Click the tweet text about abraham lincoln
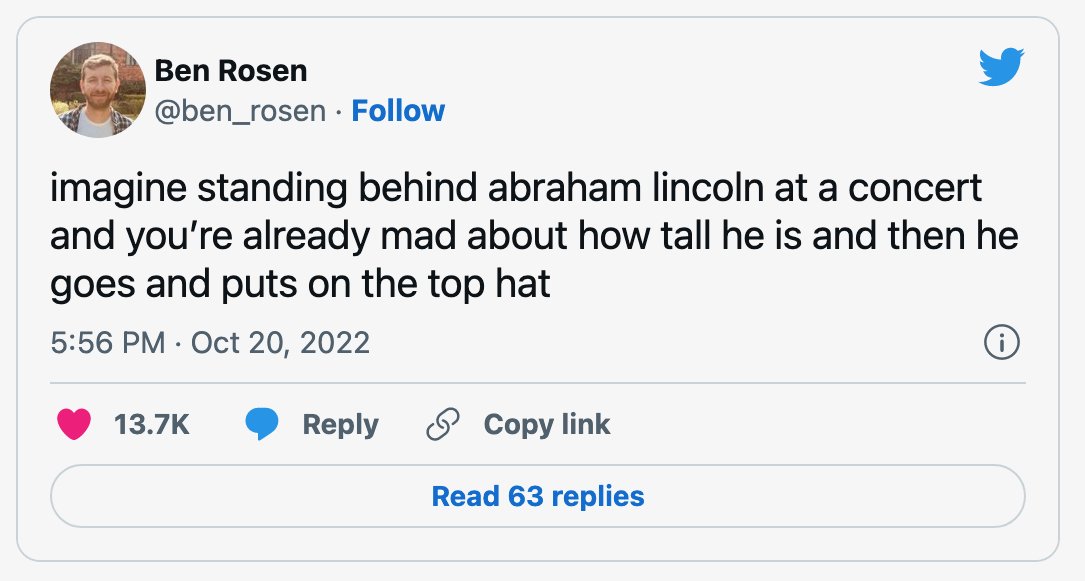The width and height of the screenshot is (1085, 581). pyautogui.click(x=534, y=236)
